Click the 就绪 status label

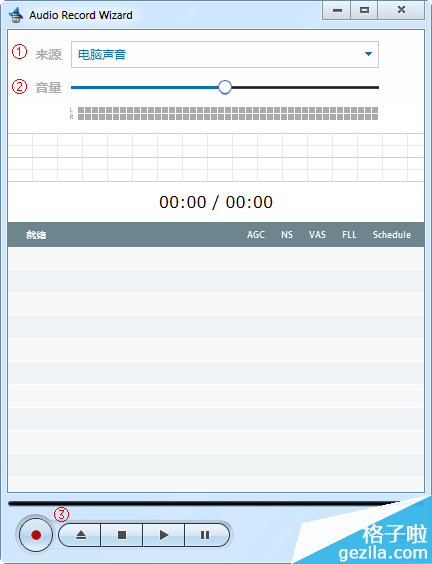click(36, 235)
